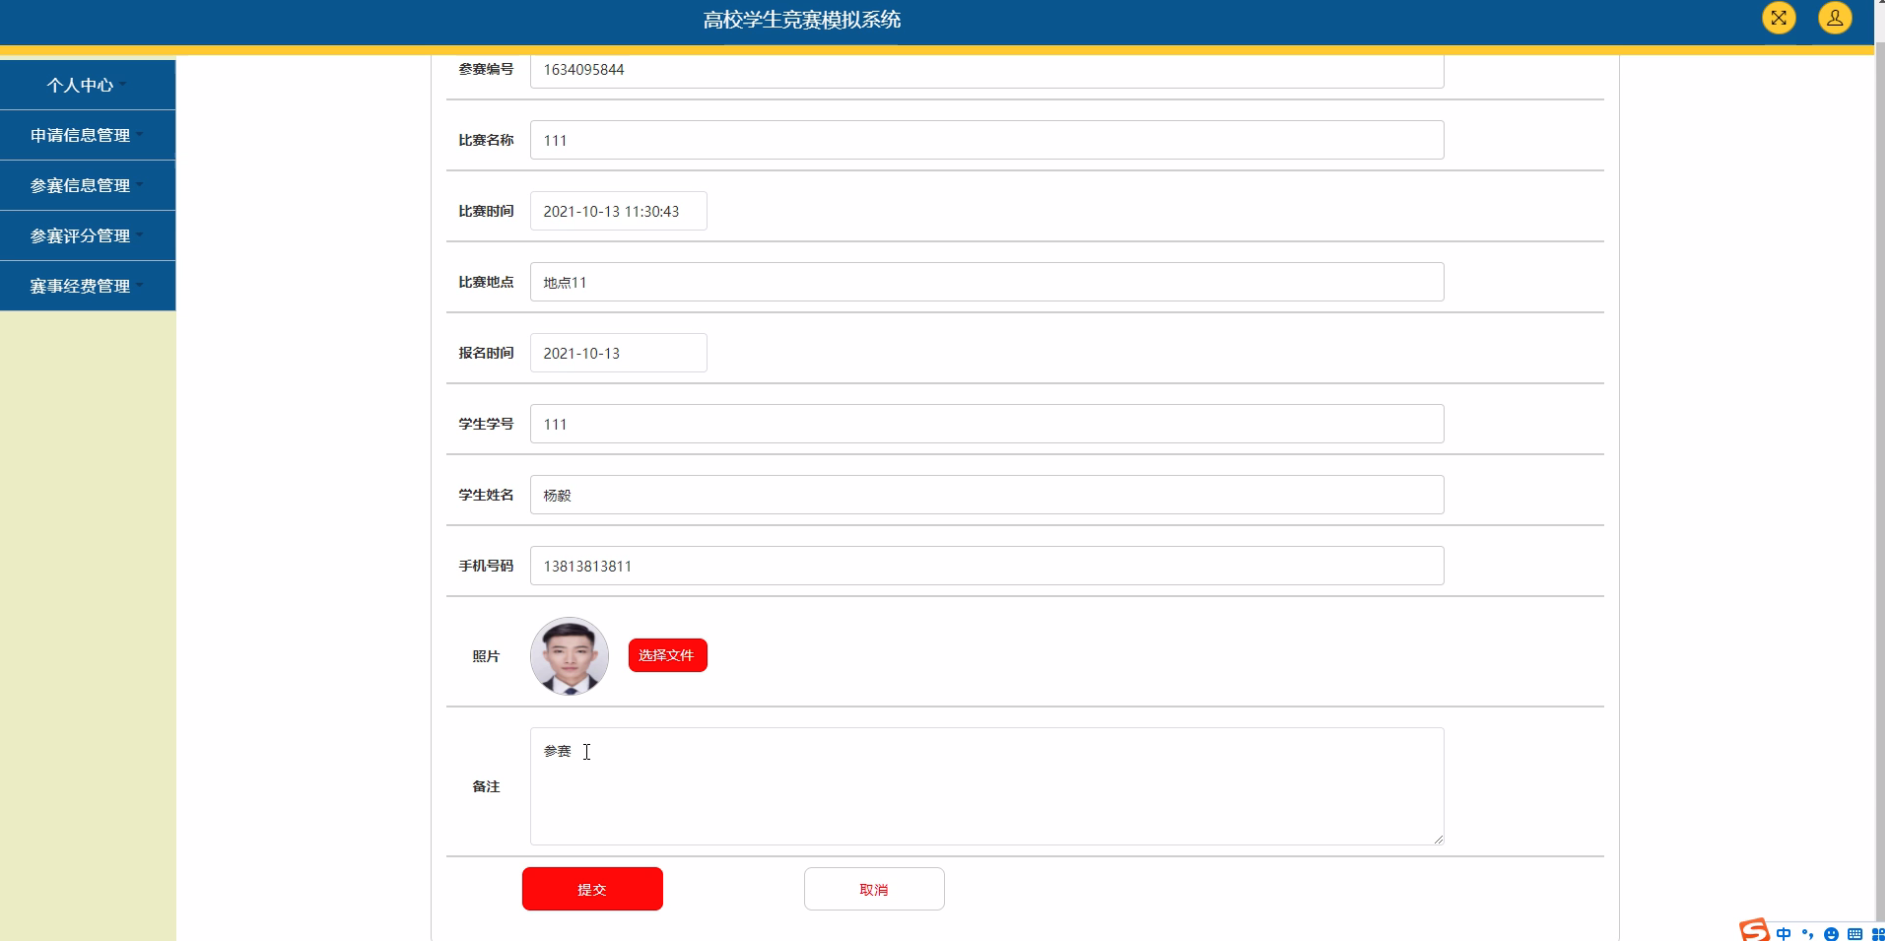Click the 取消 cancel button
The width and height of the screenshot is (1885, 941).
pos(874,889)
